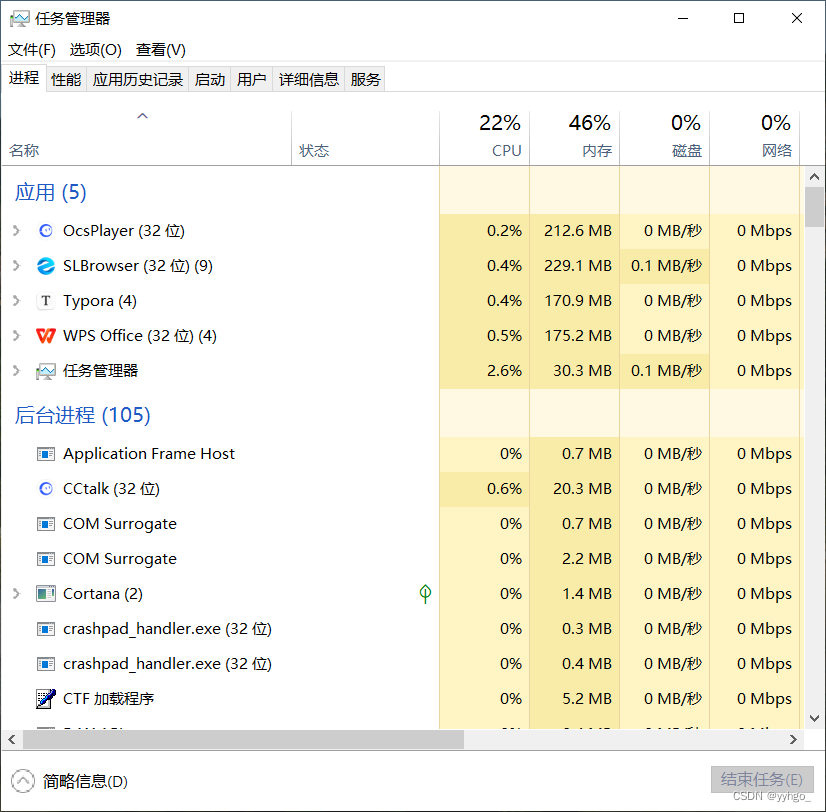This screenshot has height=812, width=826.
Task: Select the 应用 (5) group header
Action: [x=51, y=192]
